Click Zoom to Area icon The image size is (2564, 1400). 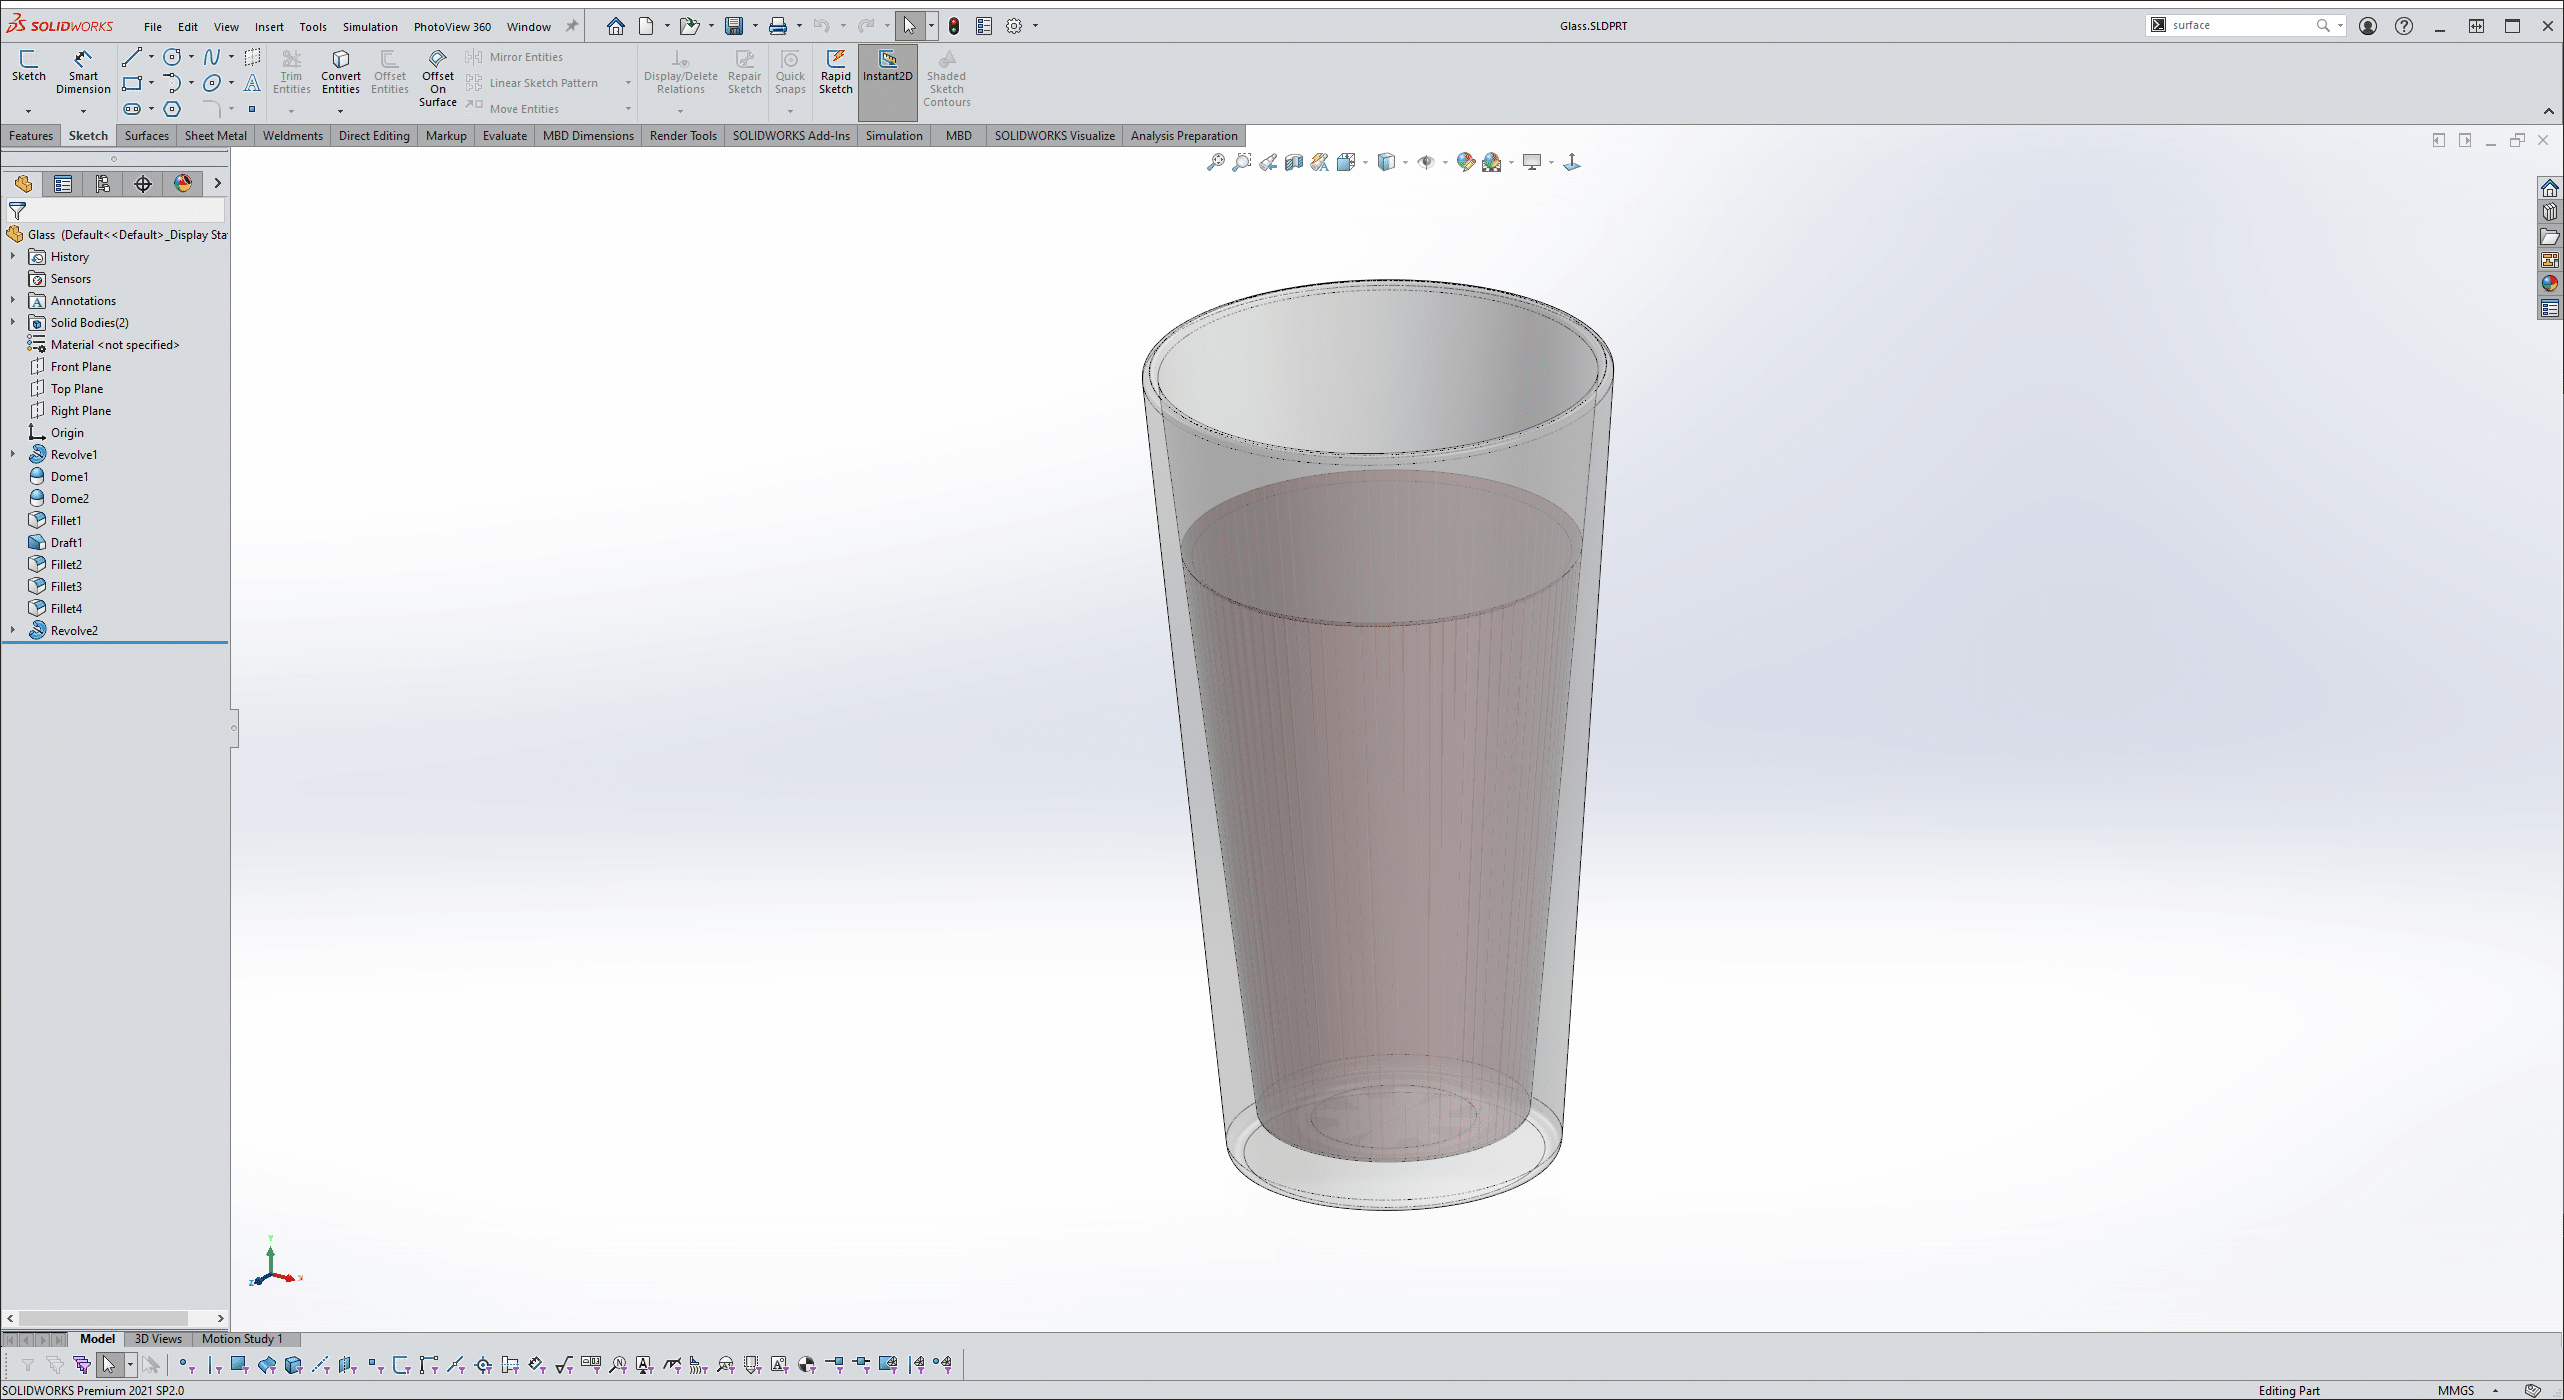click(x=1242, y=162)
